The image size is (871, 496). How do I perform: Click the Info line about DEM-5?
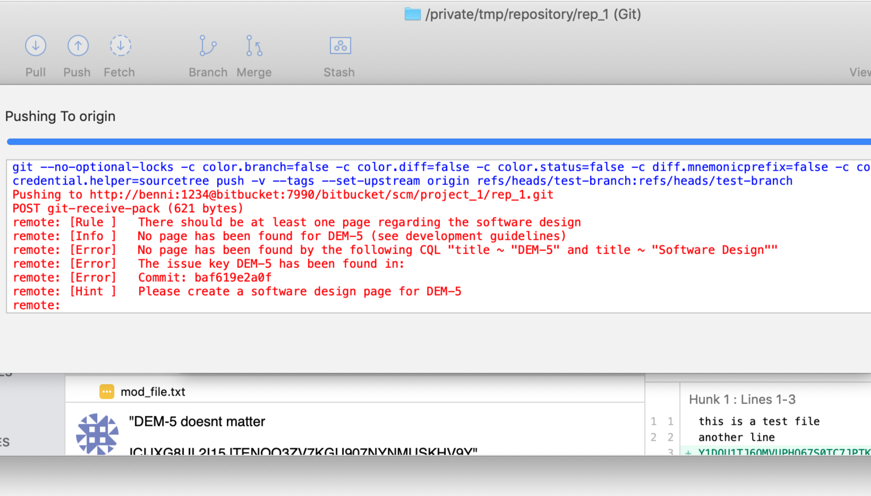point(289,236)
